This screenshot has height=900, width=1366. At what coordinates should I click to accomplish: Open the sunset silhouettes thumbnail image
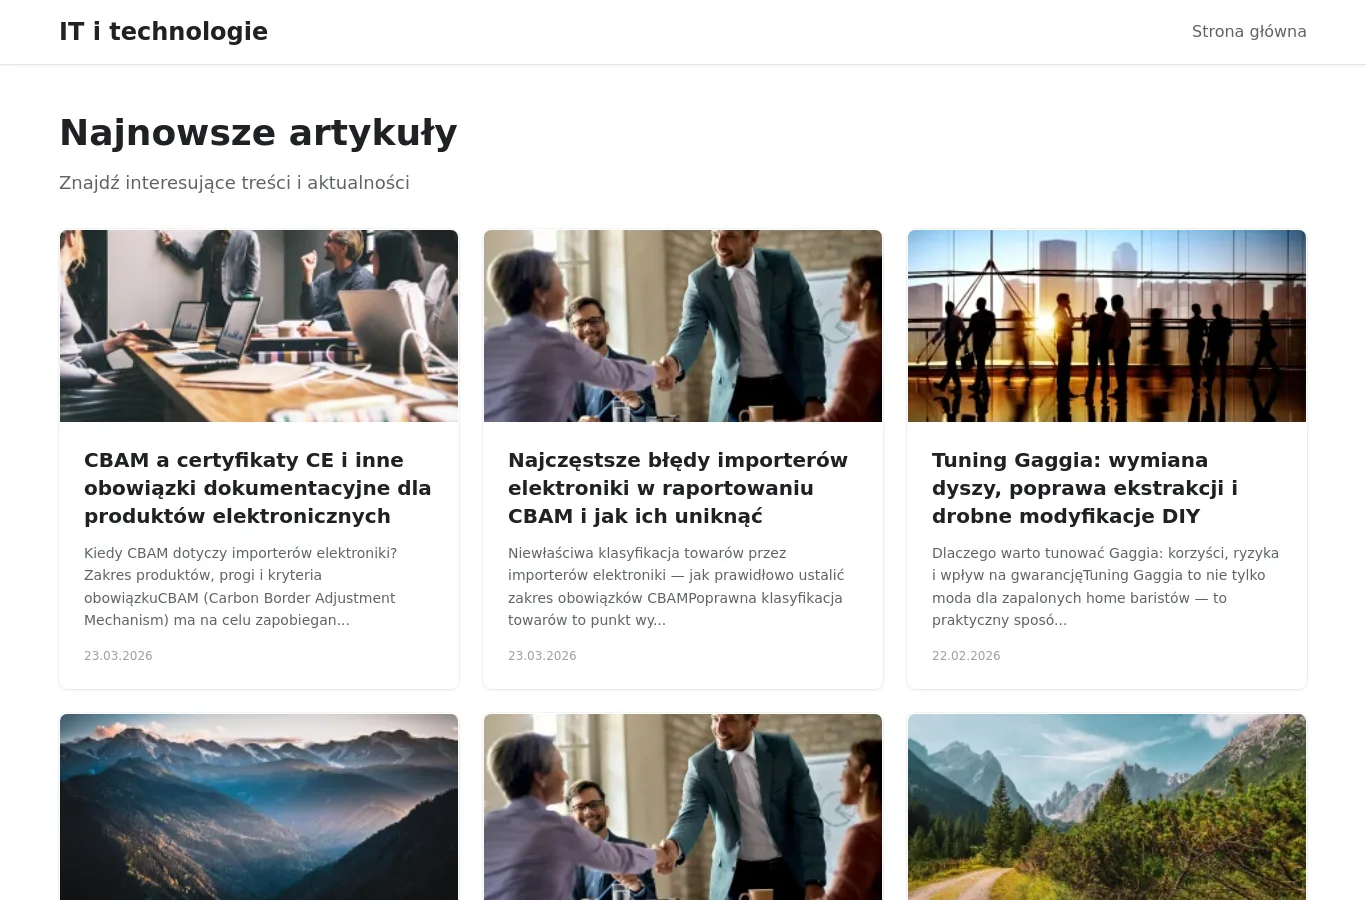click(1107, 326)
